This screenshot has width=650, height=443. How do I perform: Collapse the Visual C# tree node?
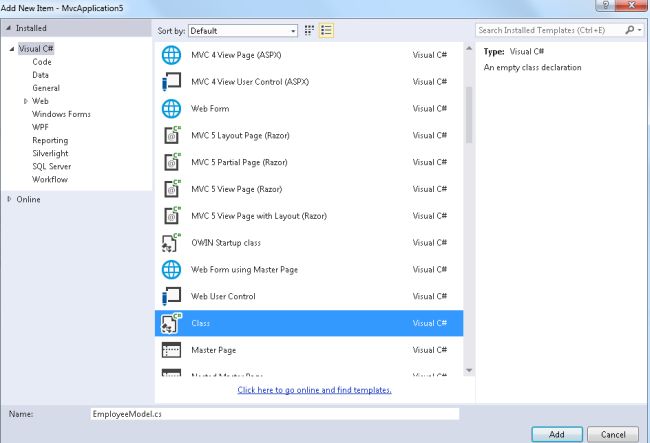(x=12, y=49)
